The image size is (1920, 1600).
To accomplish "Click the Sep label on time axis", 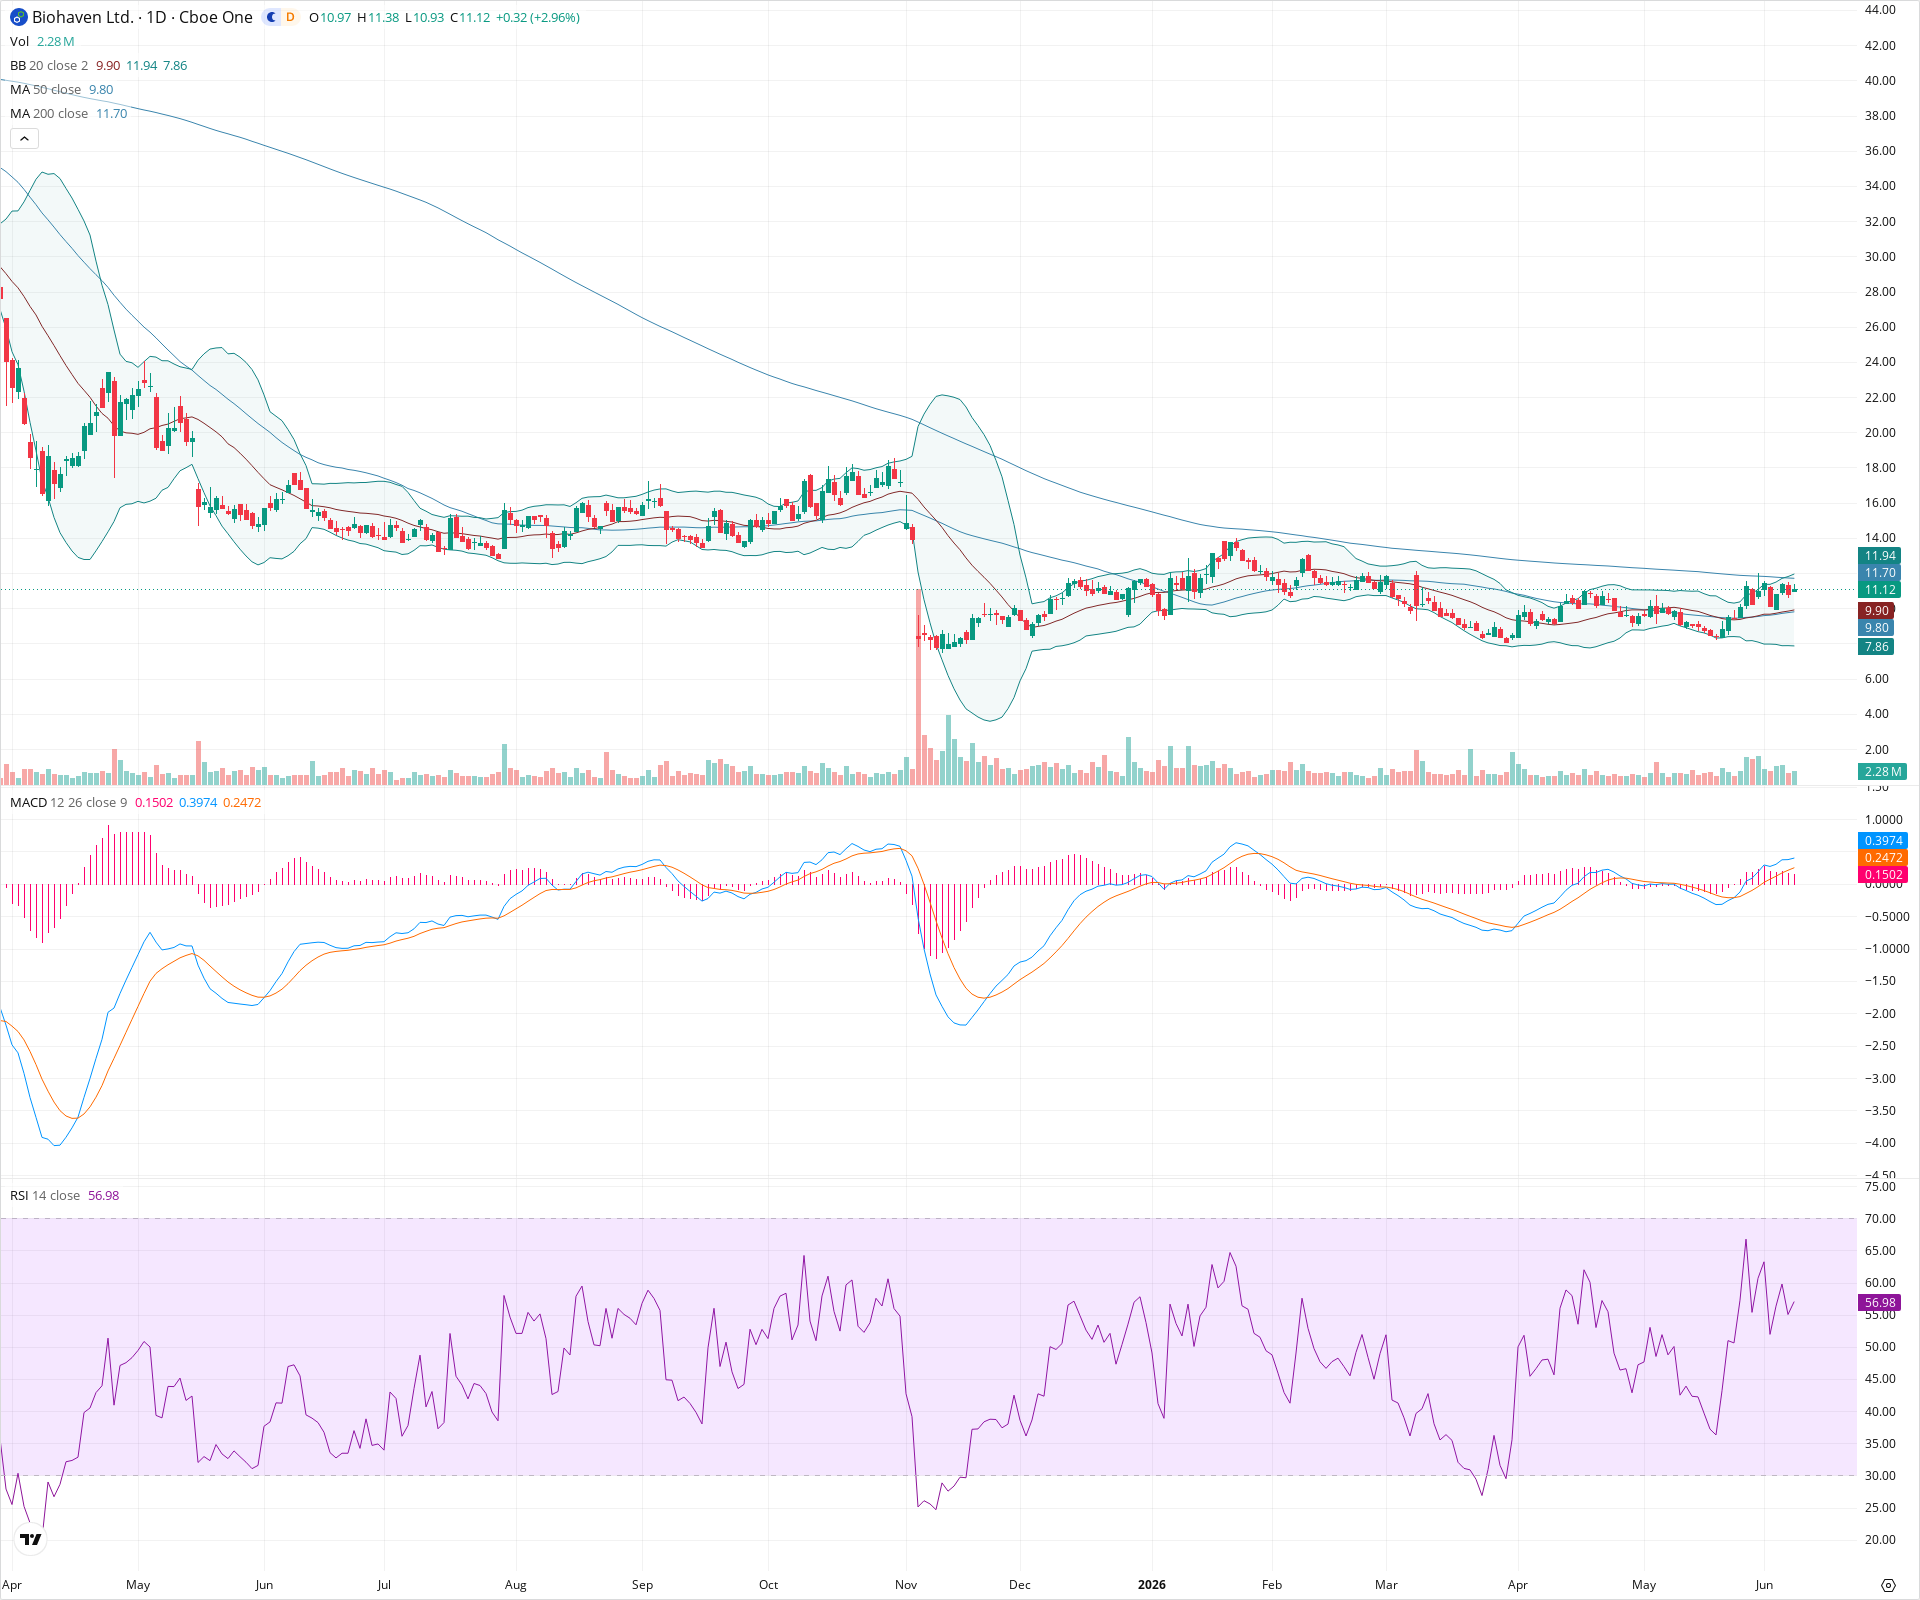I will pos(642,1585).
